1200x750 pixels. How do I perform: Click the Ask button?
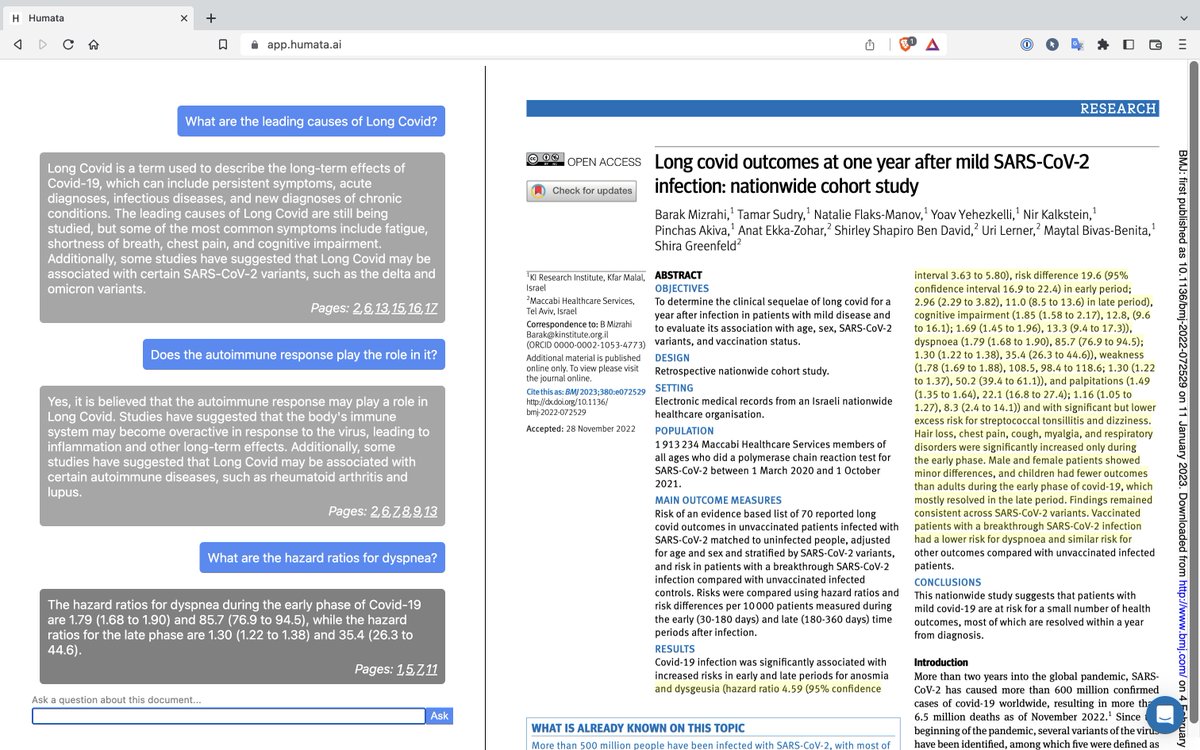(x=439, y=716)
